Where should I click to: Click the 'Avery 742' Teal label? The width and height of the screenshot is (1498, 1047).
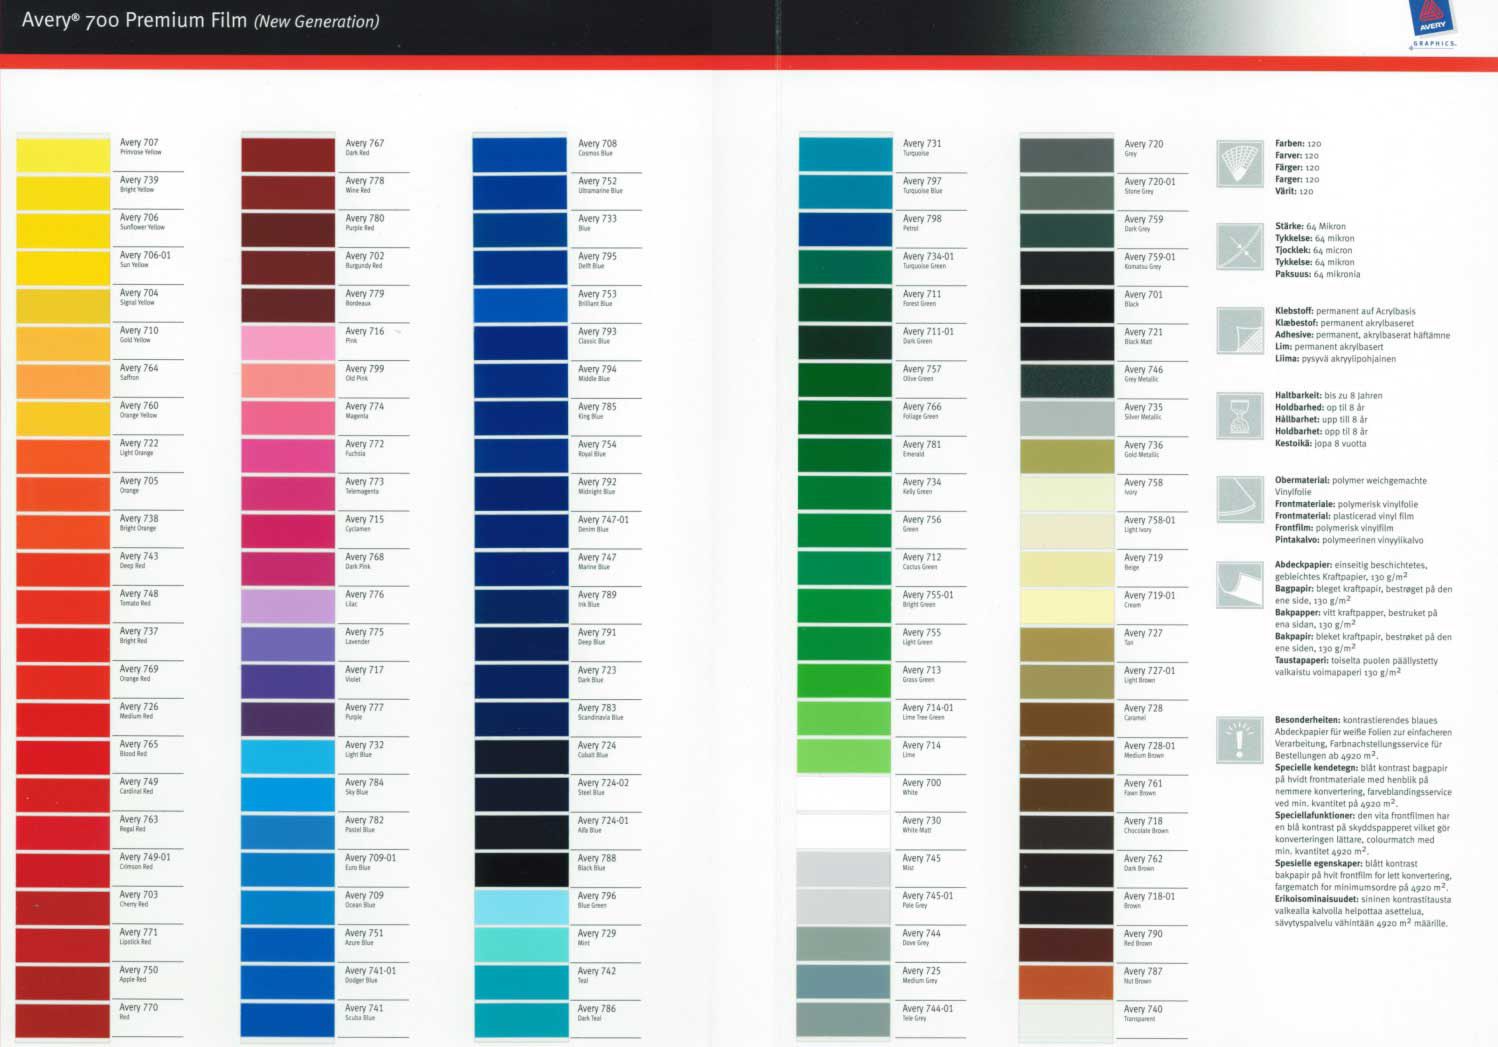tap(597, 975)
